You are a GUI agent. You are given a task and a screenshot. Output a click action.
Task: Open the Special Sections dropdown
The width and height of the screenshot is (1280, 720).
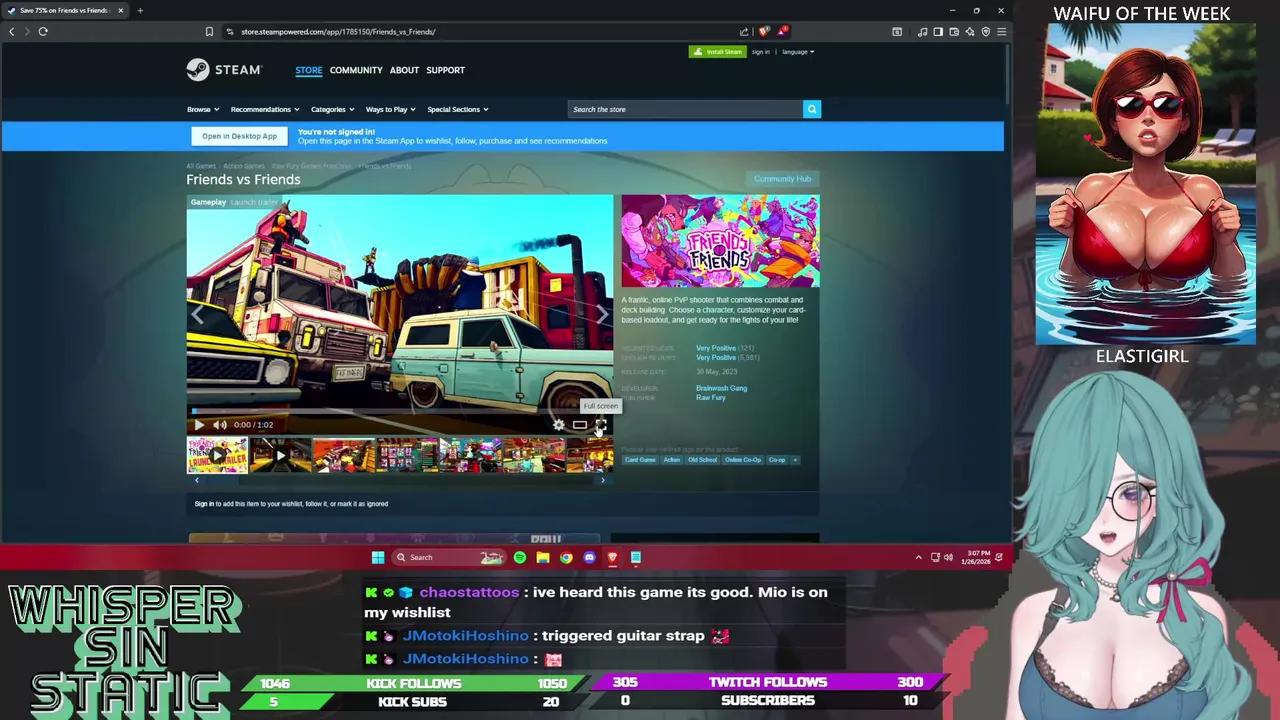[x=457, y=109]
